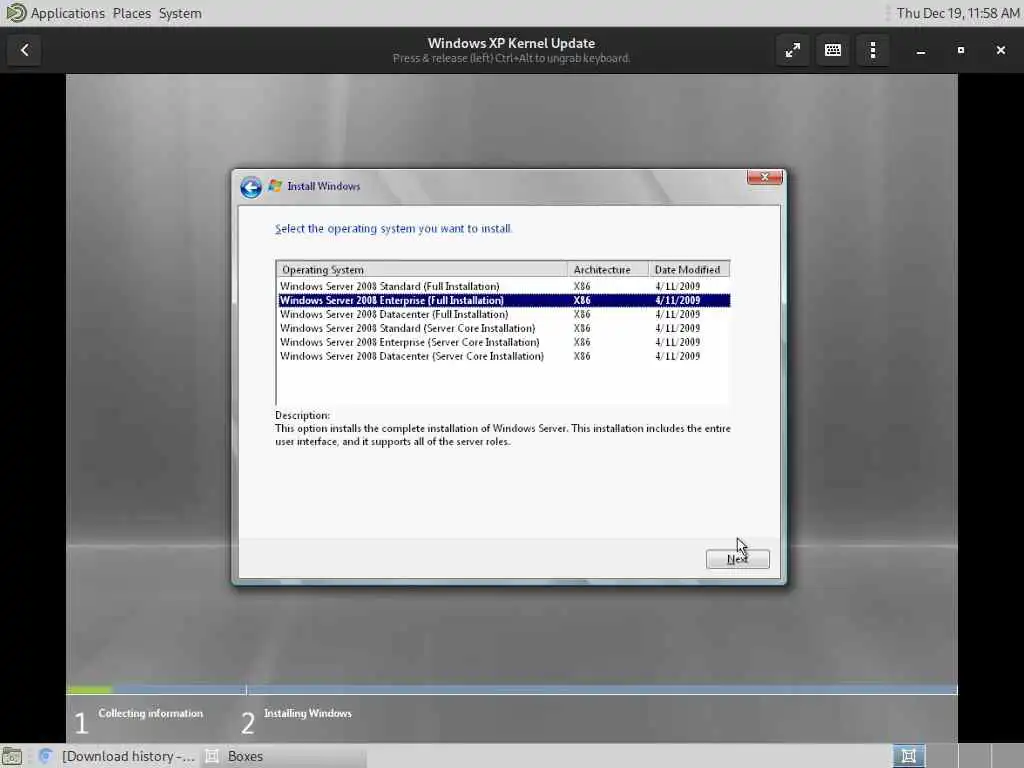Close the Boxes window

(1000, 50)
